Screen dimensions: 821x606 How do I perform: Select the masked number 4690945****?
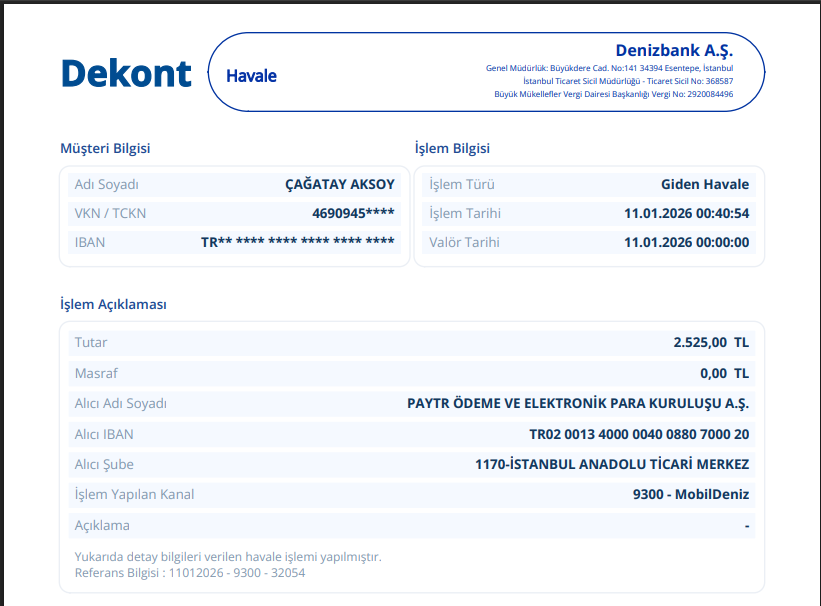(x=353, y=213)
